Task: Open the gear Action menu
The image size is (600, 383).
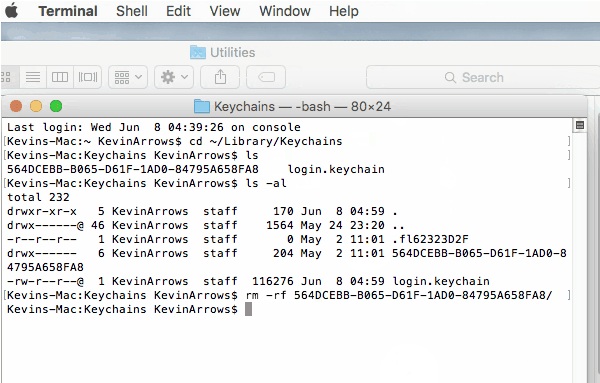Action: pos(174,77)
